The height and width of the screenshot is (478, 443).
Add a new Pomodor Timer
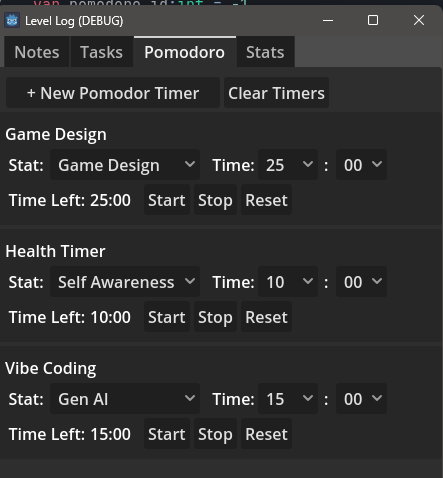click(113, 93)
